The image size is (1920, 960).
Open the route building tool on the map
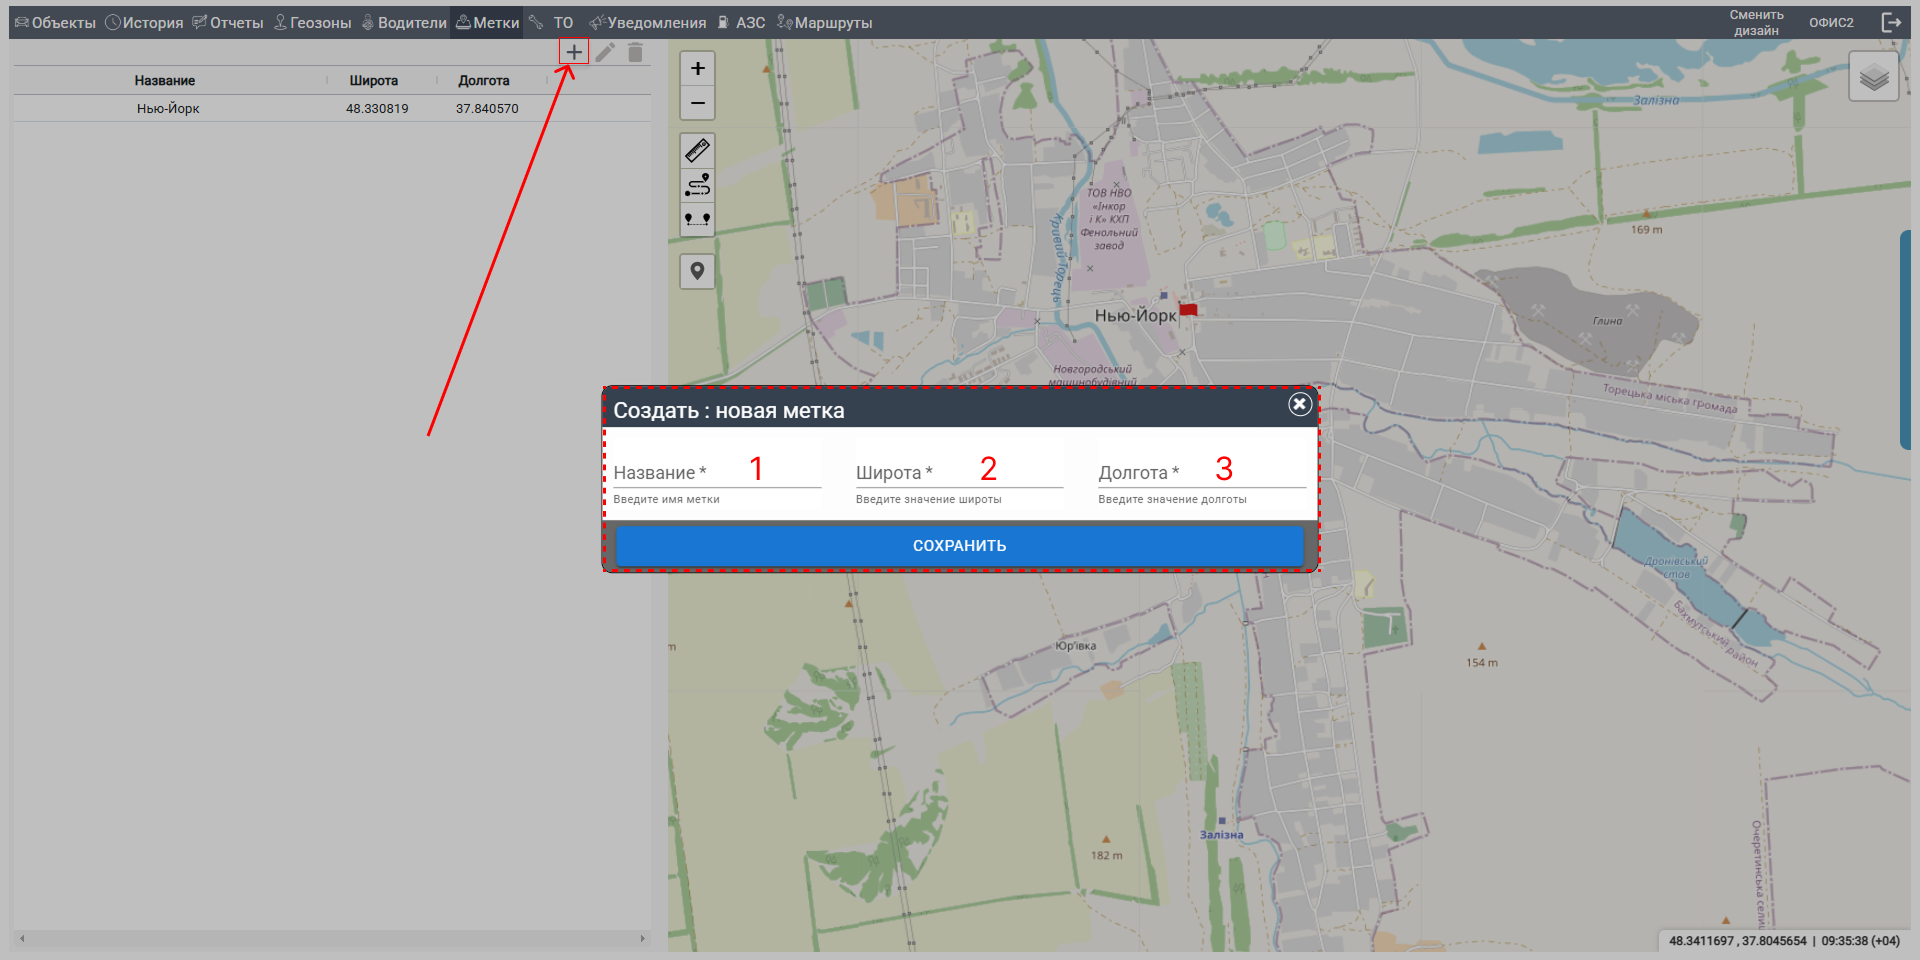[x=697, y=185]
